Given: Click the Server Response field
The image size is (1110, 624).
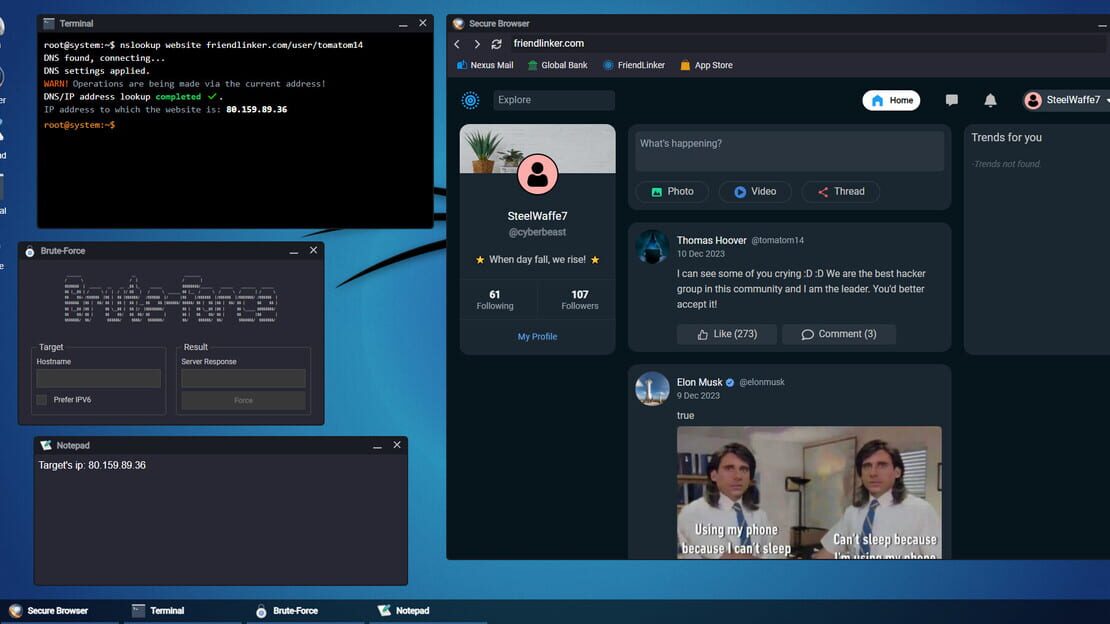Looking at the screenshot, I should coord(244,379).
